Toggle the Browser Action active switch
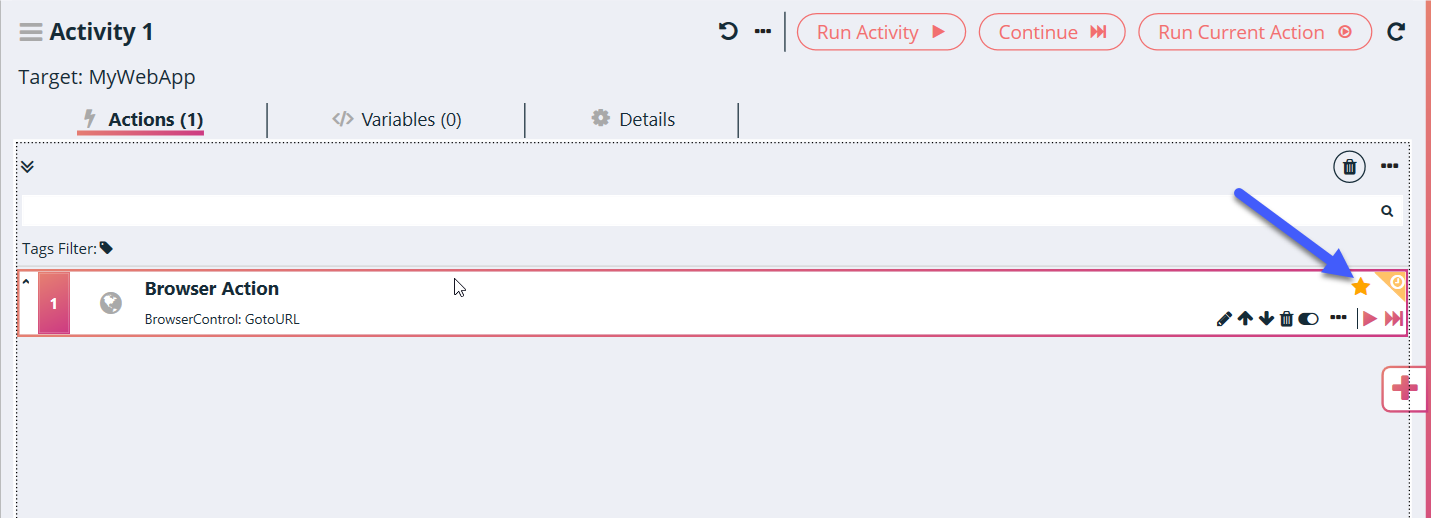The width and height of the screenshot is (1431, 518). 1309,319
